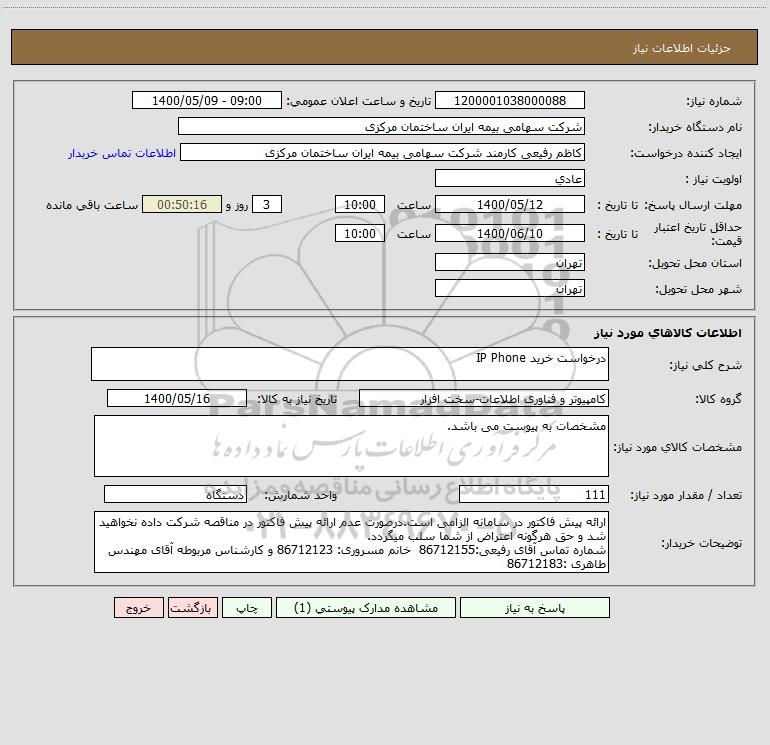The height and width of the screenshot is (745, 770).
Task: Click the quantity field showing 111
Action: [534, 495]
